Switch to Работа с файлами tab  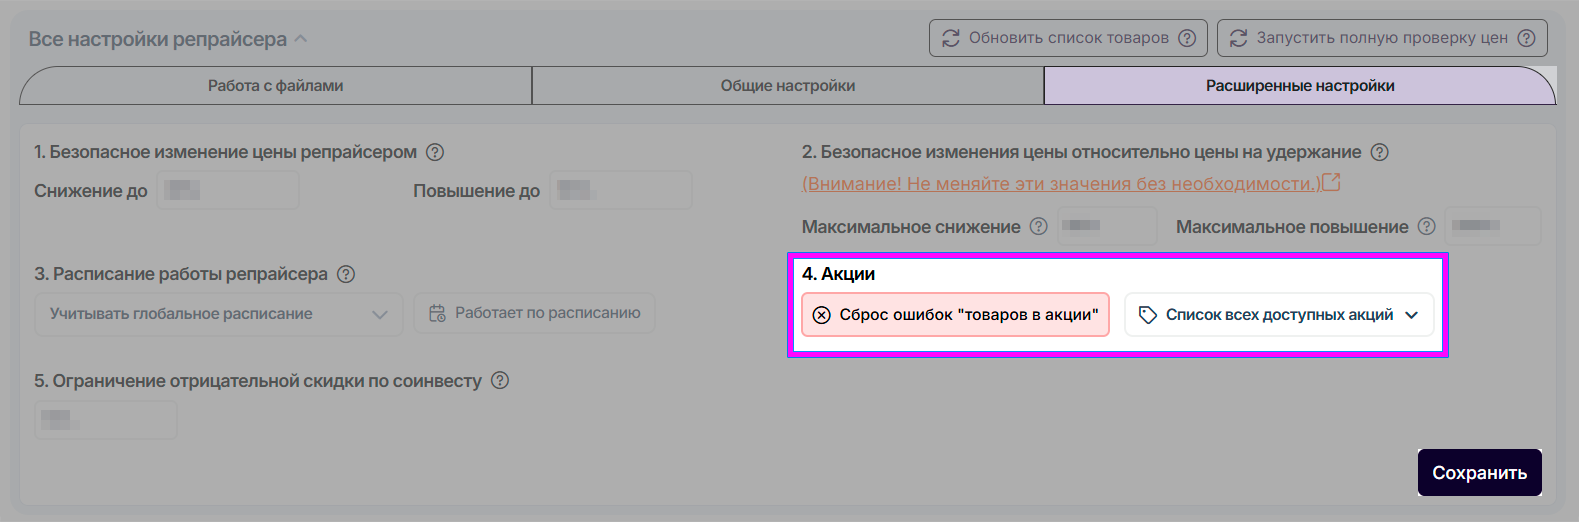pos(275,86)
